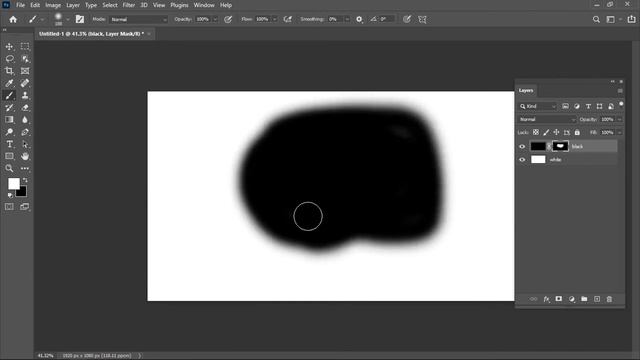Select the Rectangular Marquee tool

coord(25,47)
